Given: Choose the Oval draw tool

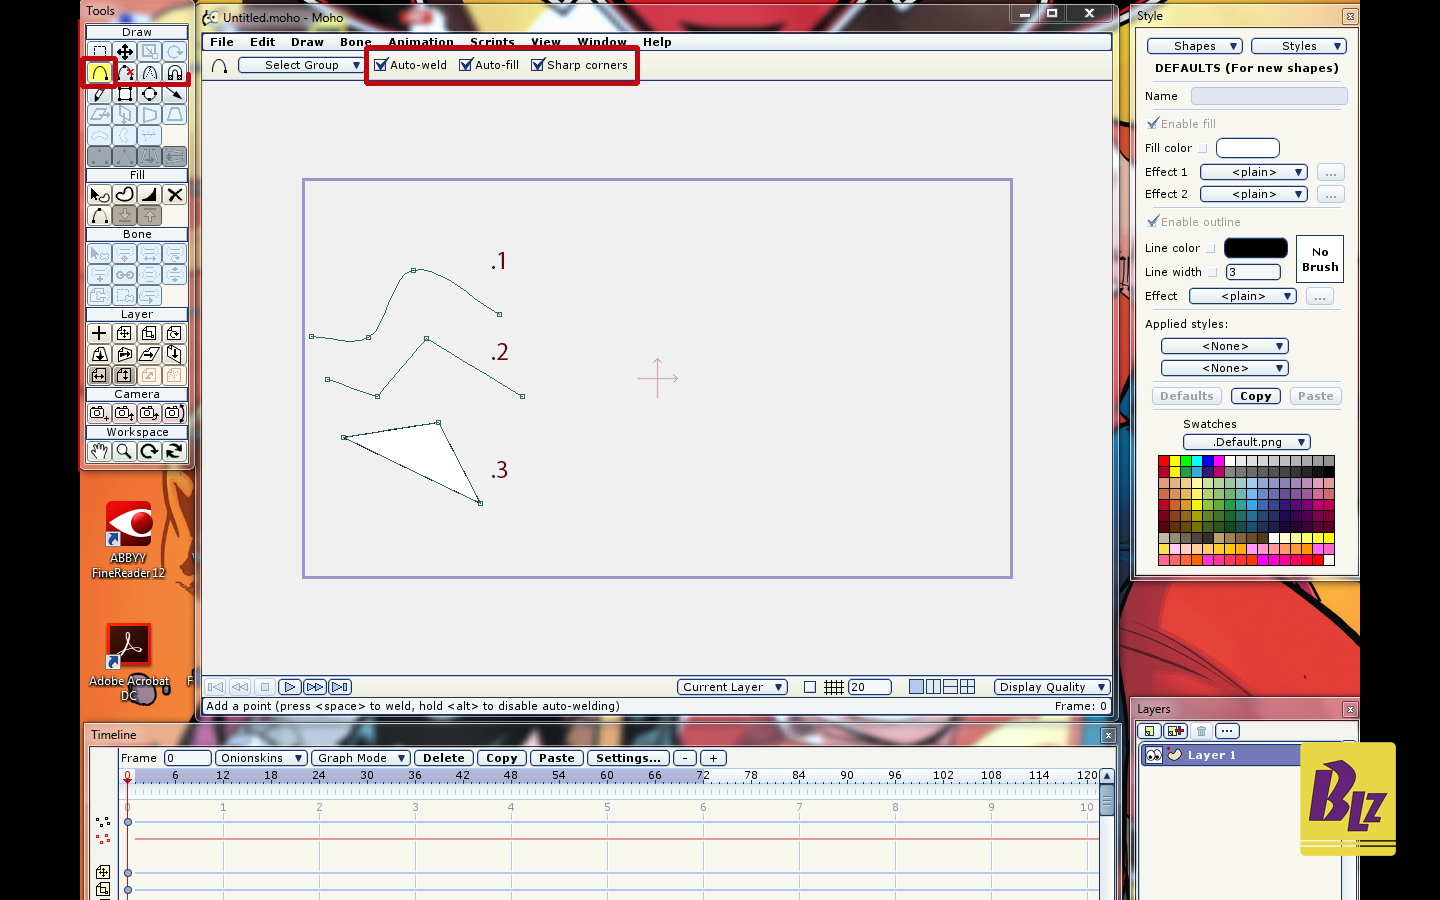Looking at the screenshot, I should click(149, 94).
